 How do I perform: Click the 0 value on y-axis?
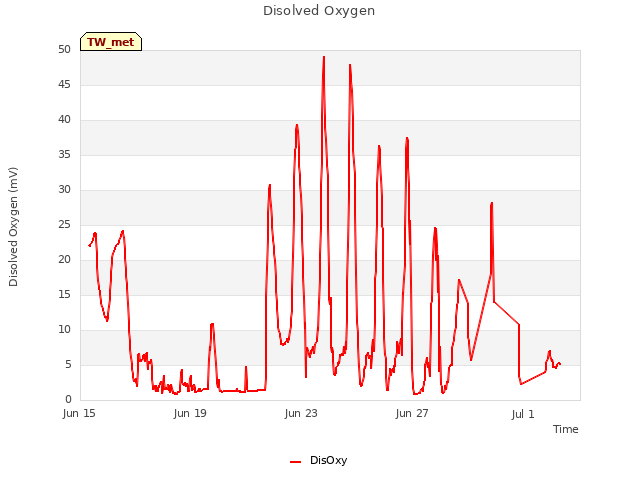(x=68, y=400)
